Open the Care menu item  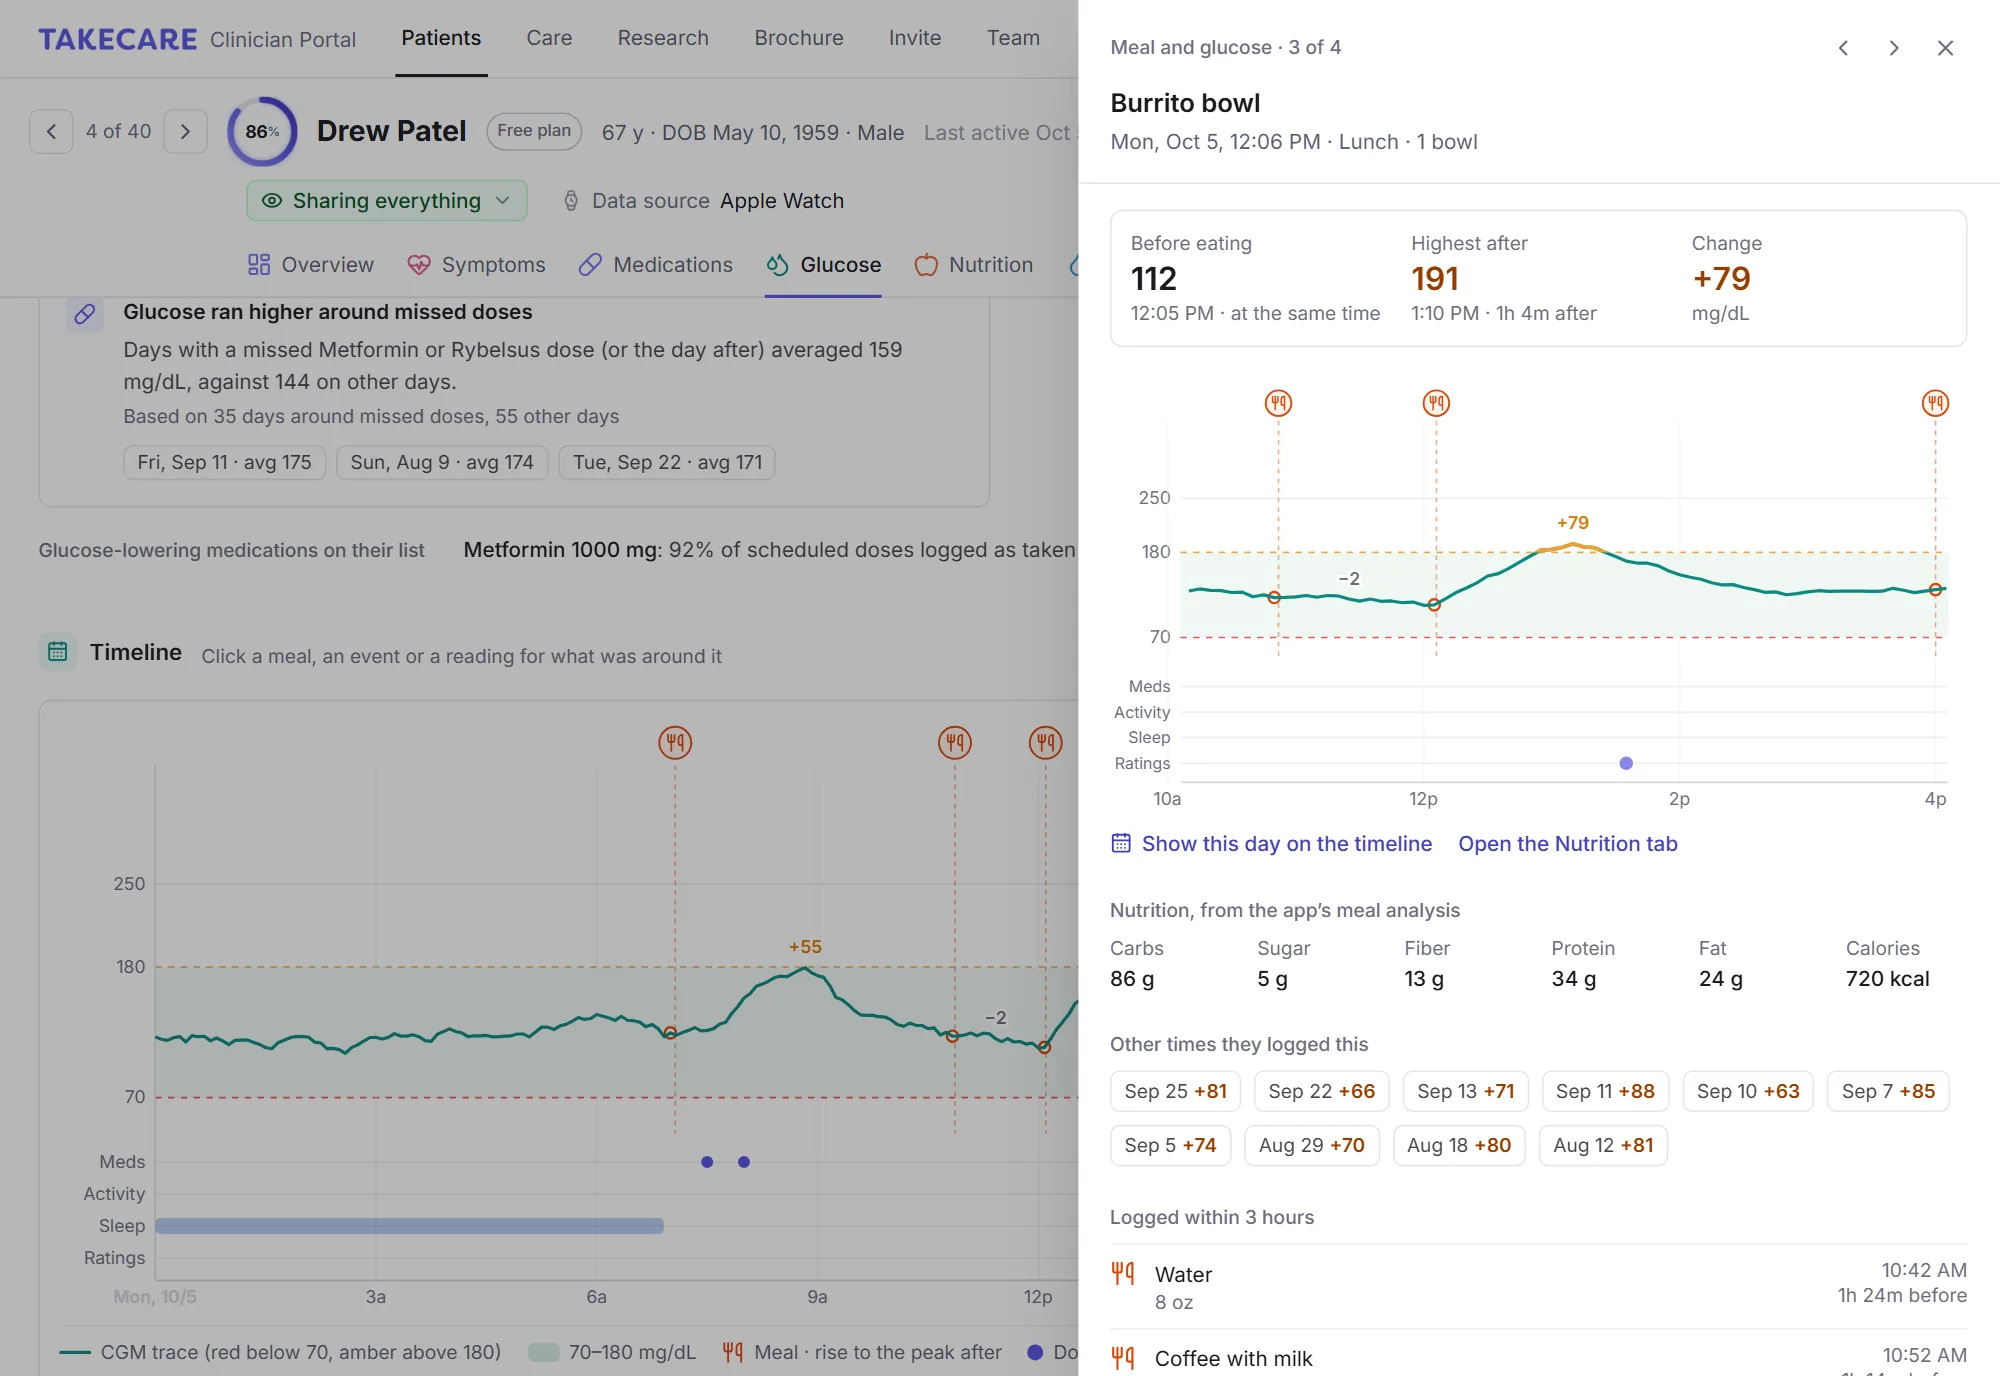pyautogui.click(x=549, y=38)
